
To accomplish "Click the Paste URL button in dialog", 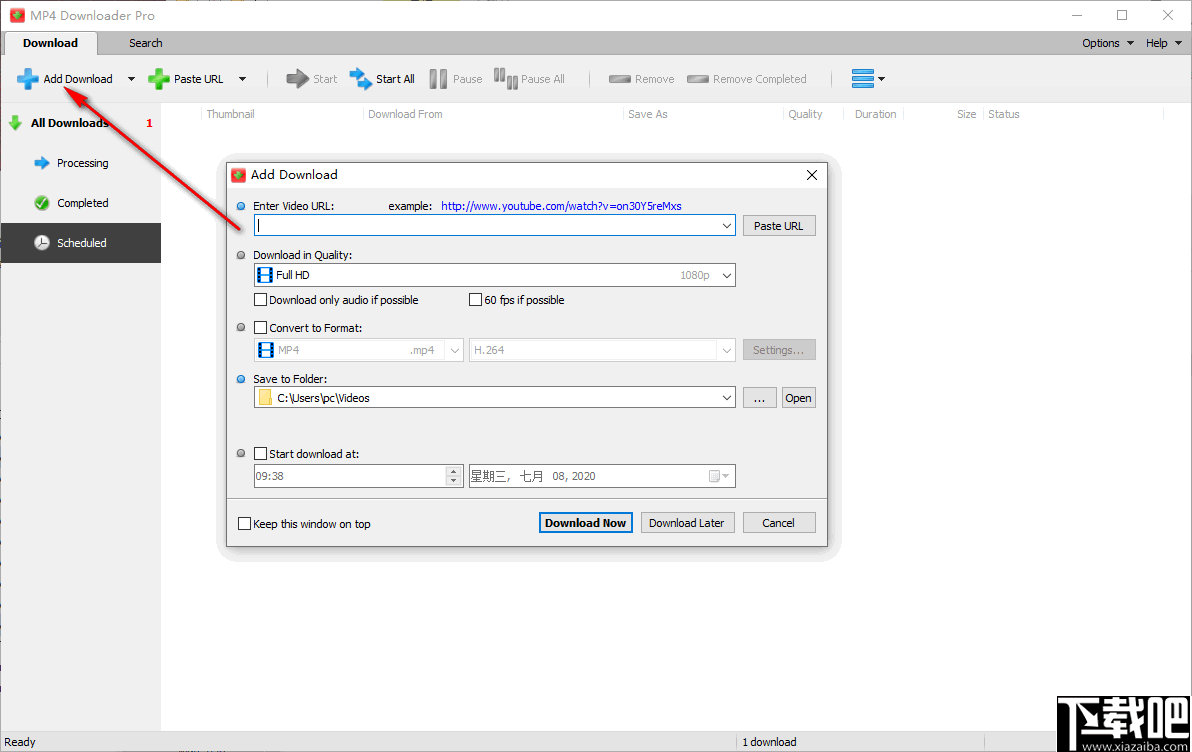I will 778,226.
